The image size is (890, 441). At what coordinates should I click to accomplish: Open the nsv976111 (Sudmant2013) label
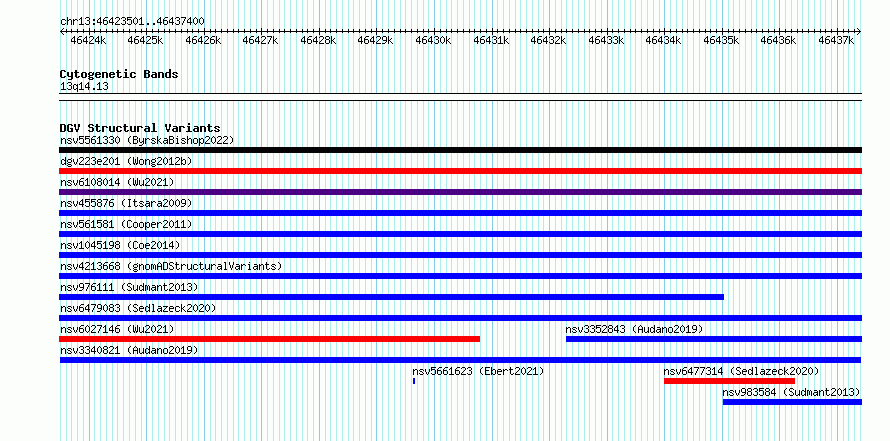click(x=129, y=287)
